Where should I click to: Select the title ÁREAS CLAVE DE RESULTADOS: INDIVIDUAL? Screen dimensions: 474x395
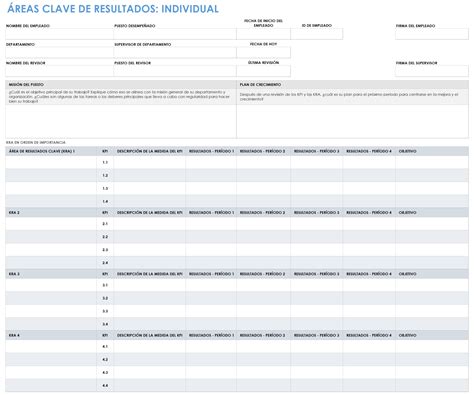[113, 9]
